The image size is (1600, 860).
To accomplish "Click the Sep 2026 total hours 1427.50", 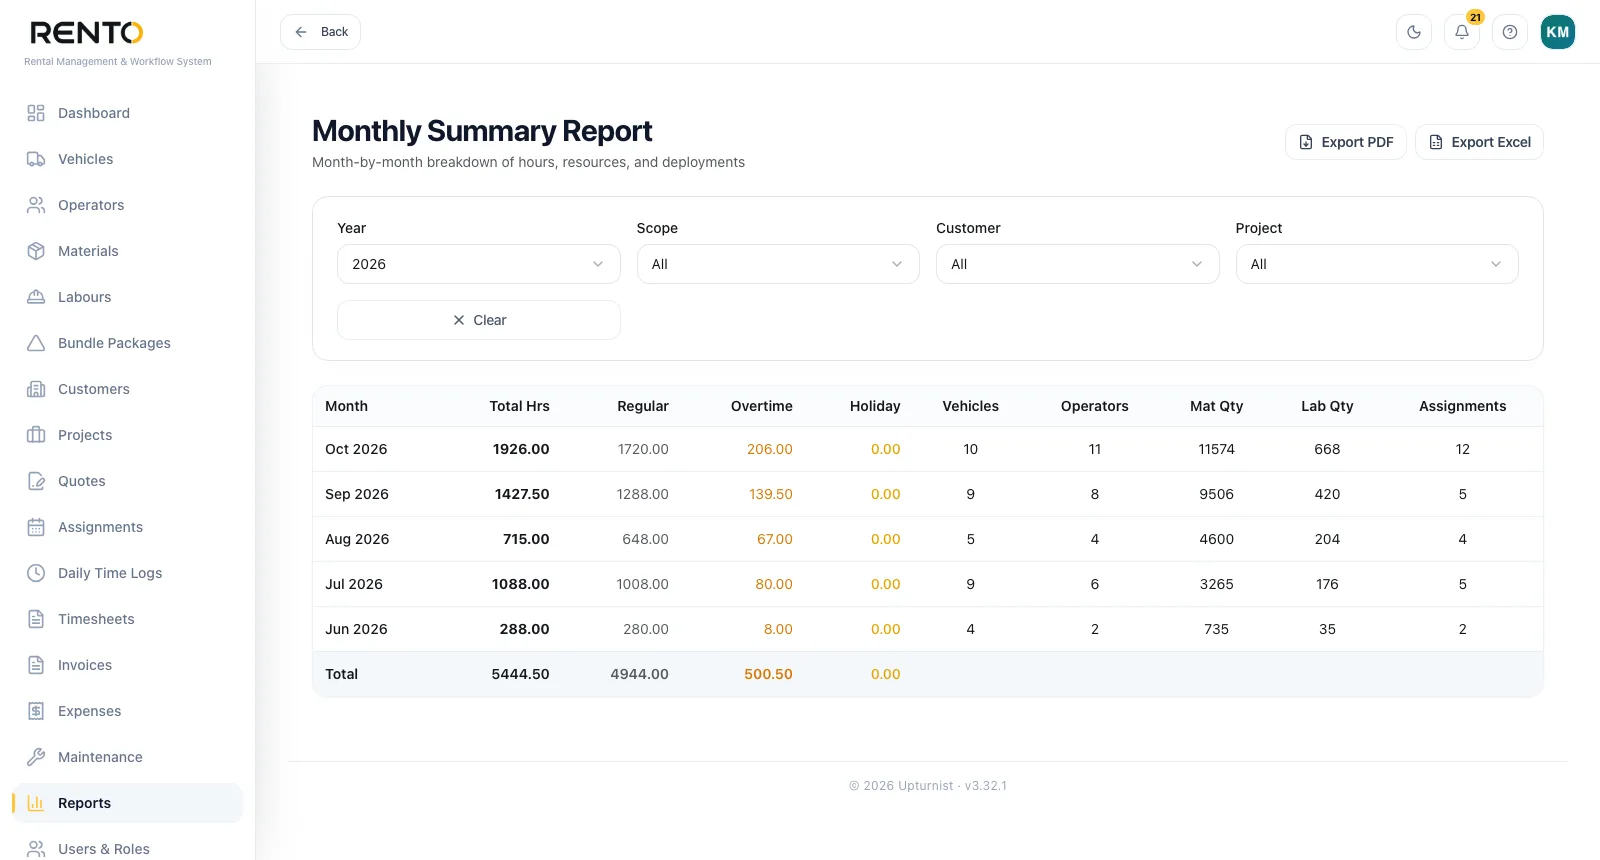I will (522, 494).
